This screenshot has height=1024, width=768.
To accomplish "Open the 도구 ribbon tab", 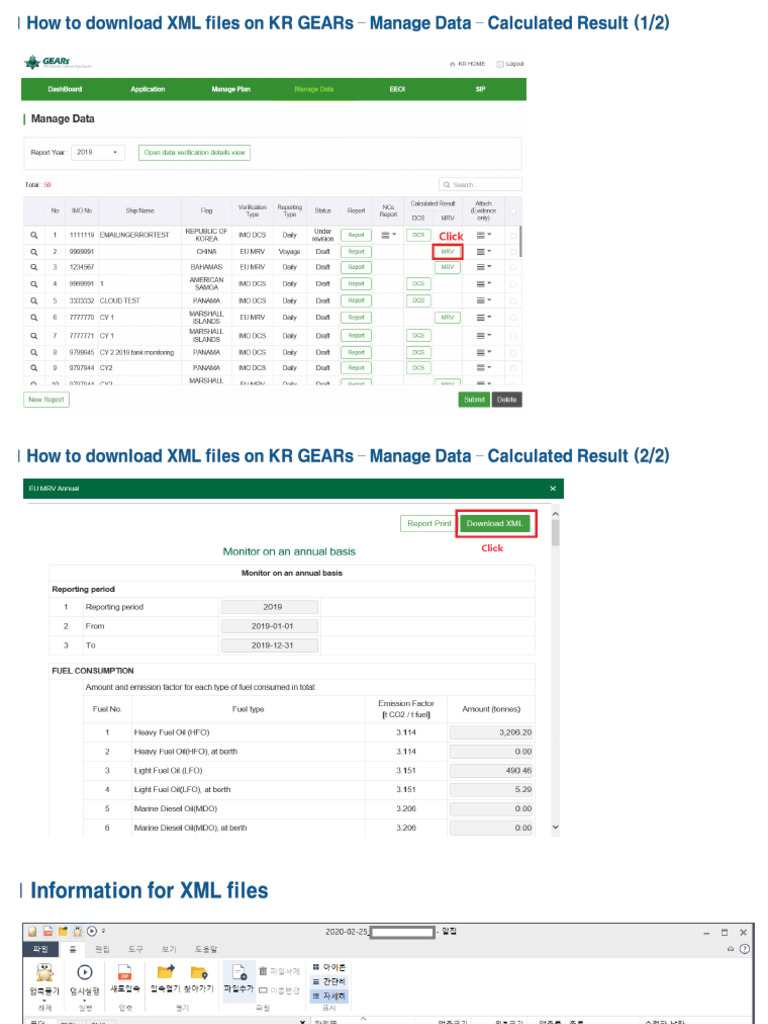I will coord(135,949).
